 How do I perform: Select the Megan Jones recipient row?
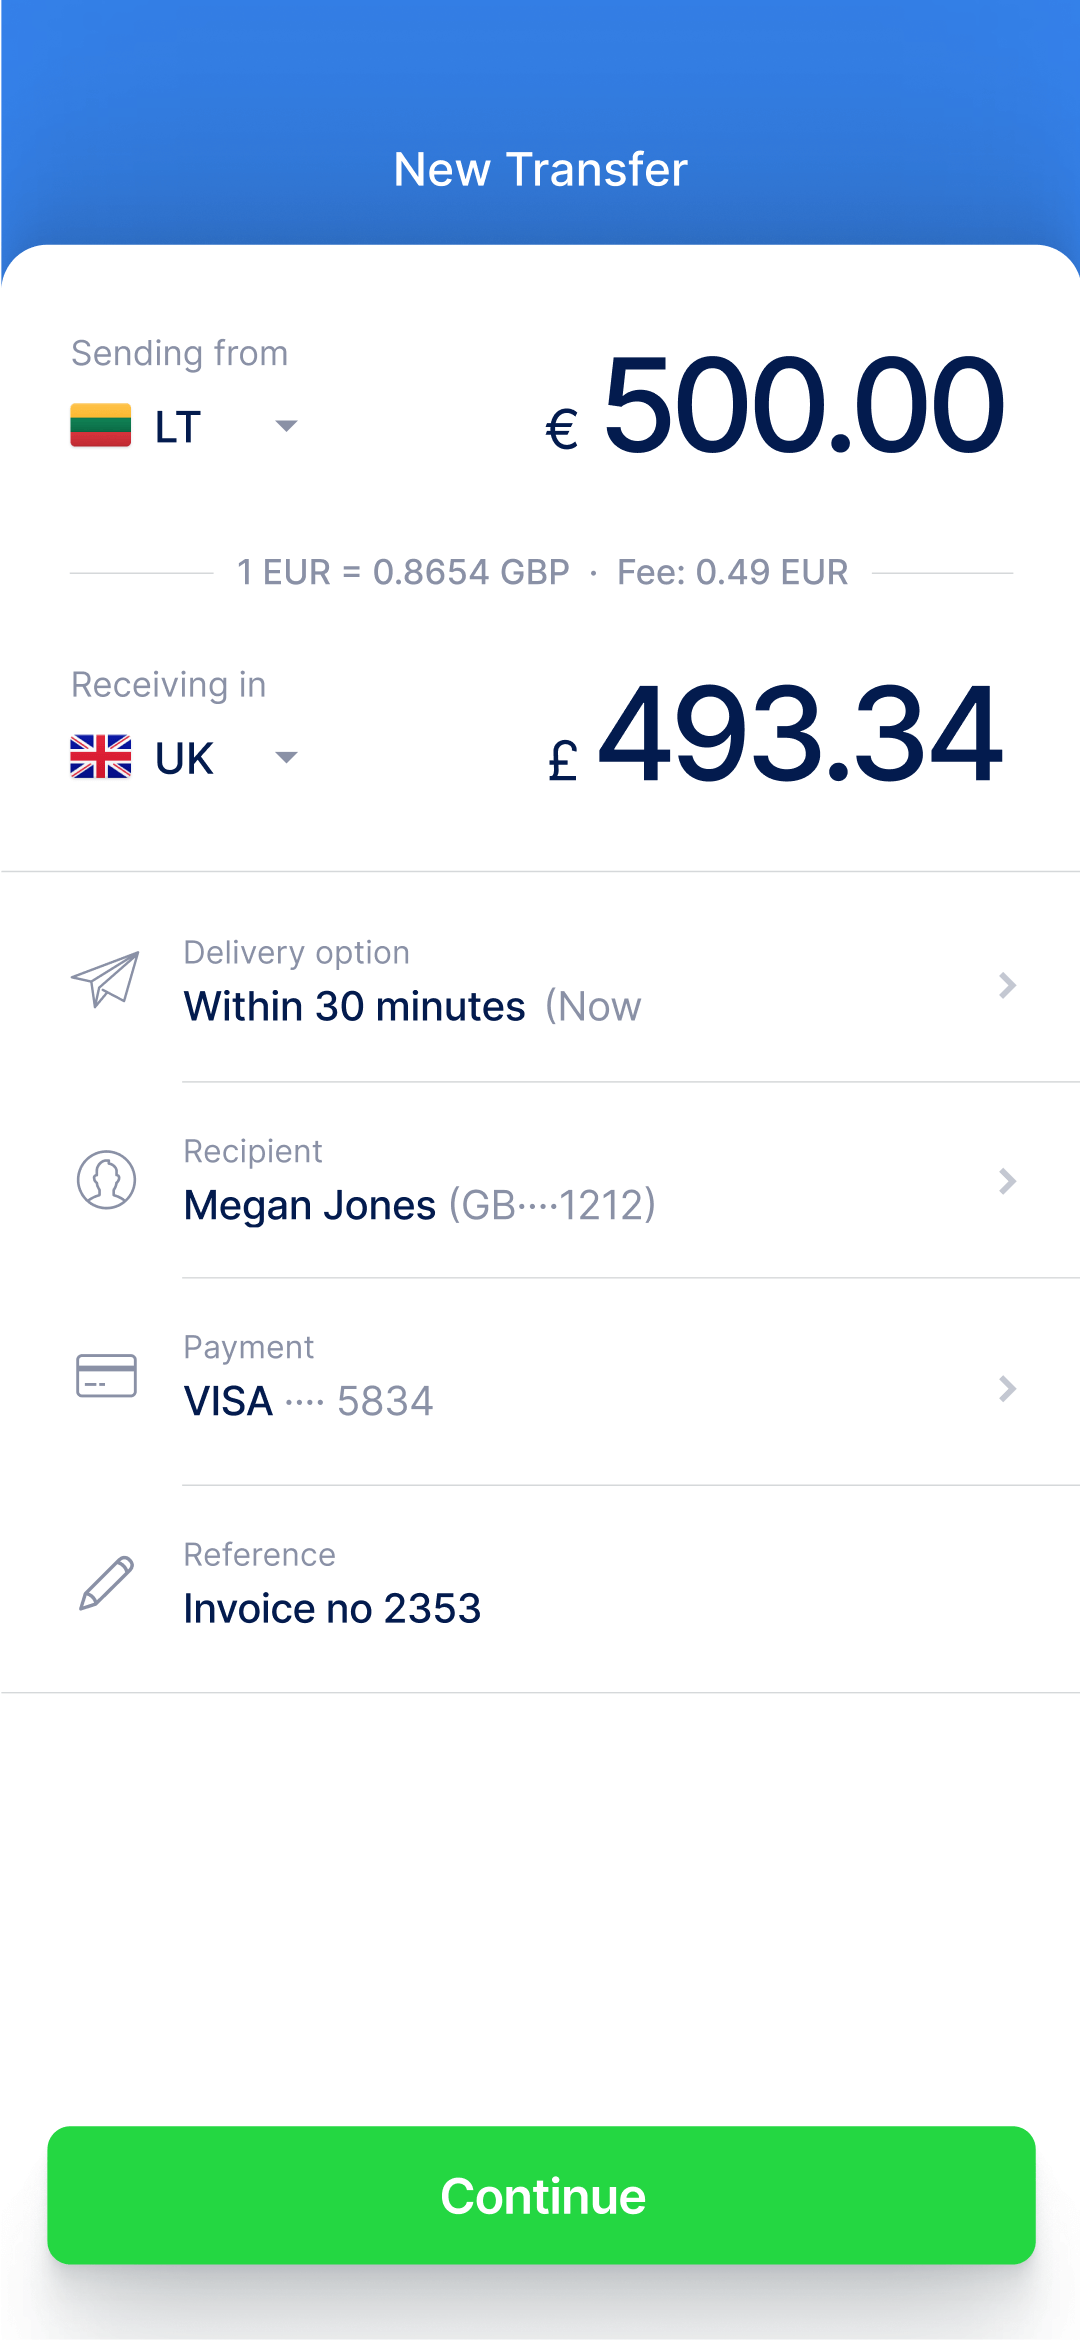click(420, 1205)
